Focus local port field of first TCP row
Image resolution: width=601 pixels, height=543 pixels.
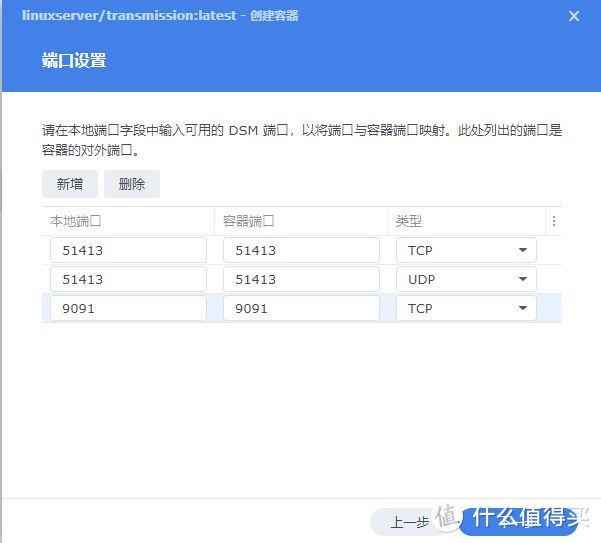[128, 250]
